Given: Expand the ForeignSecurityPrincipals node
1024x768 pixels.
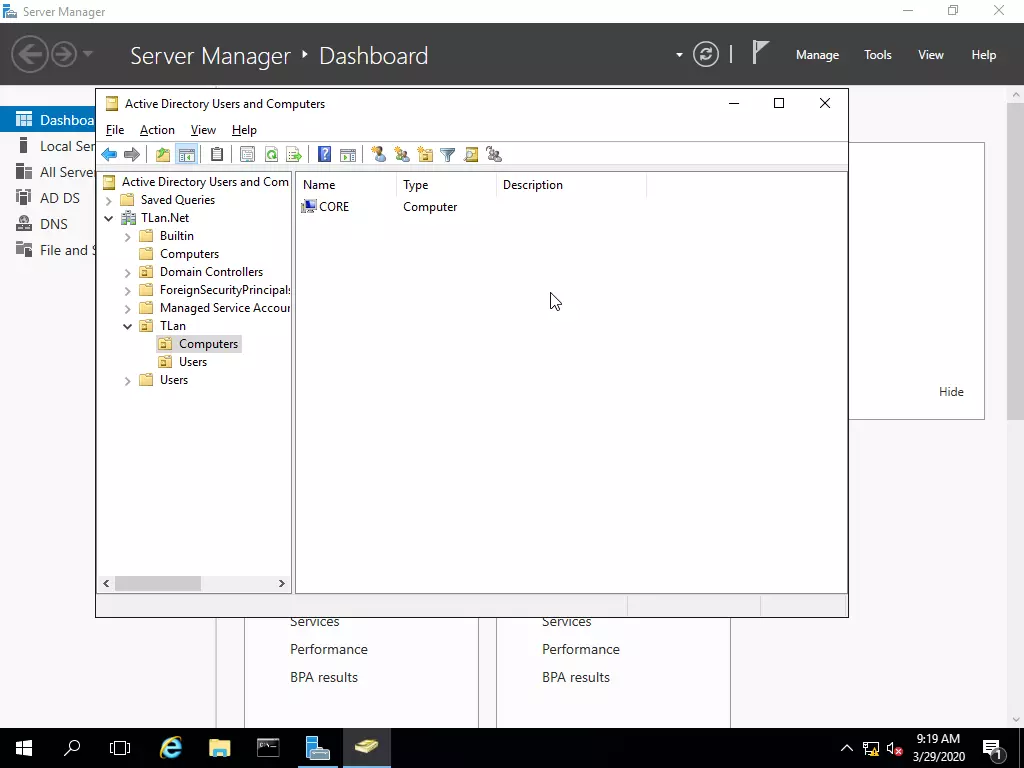Looking at the screenshot, I should (x=128, y=290).
